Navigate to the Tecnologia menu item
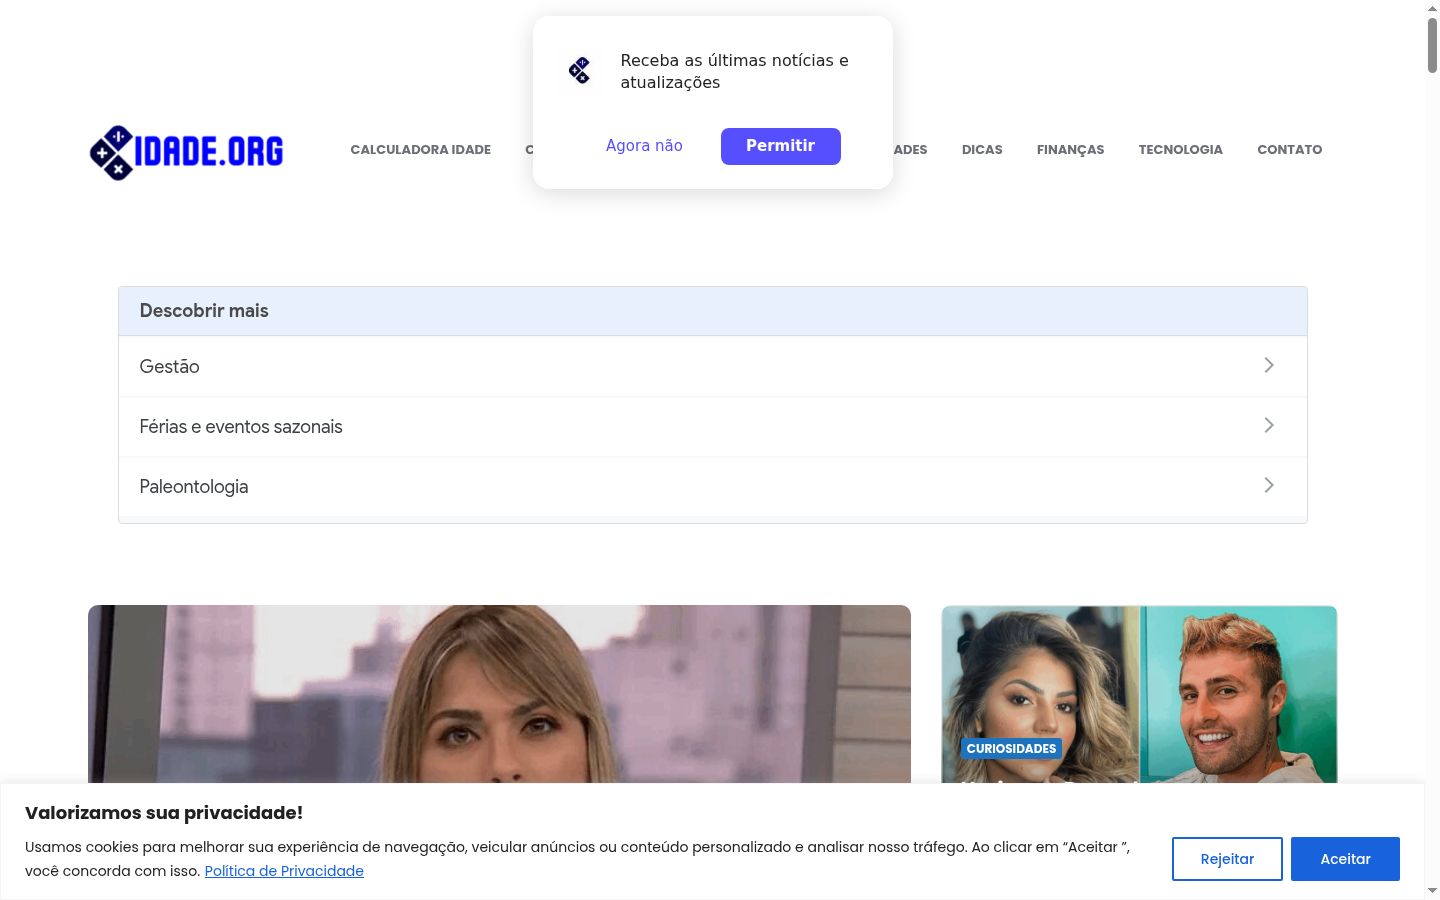1440x900 pixels. tap(1180, 149)
